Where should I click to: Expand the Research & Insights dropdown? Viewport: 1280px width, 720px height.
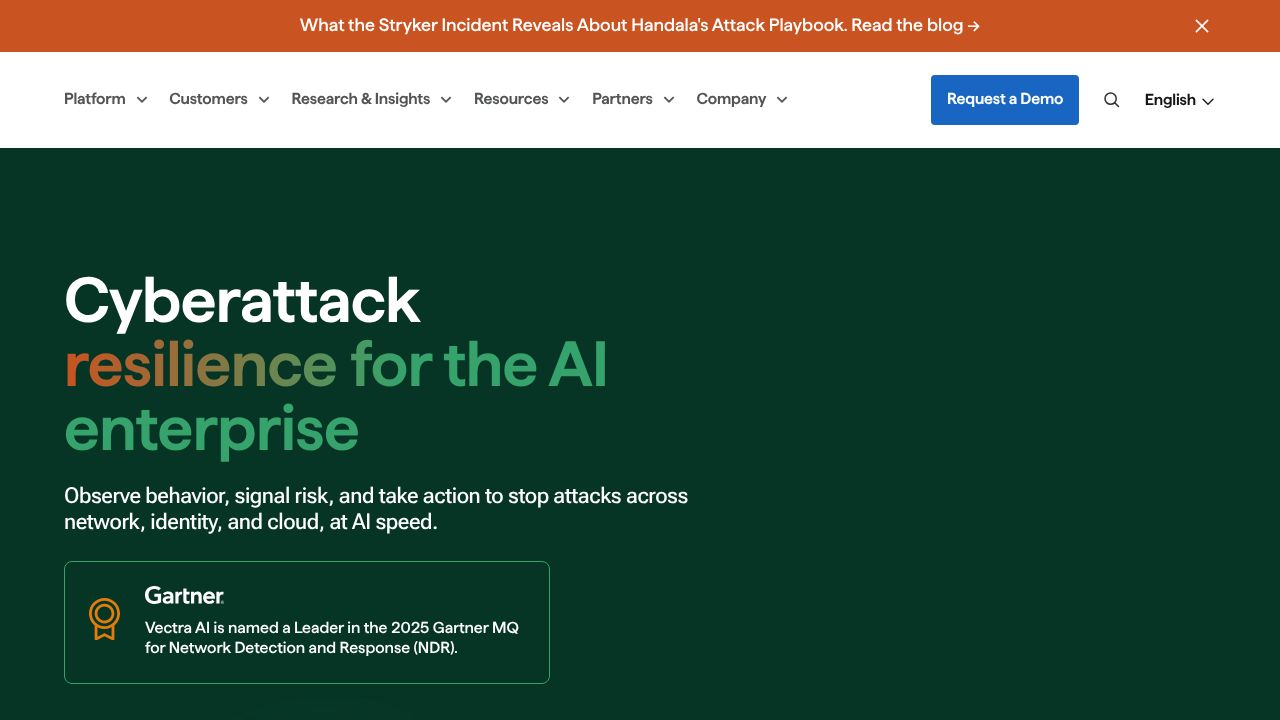click(371, 99)
